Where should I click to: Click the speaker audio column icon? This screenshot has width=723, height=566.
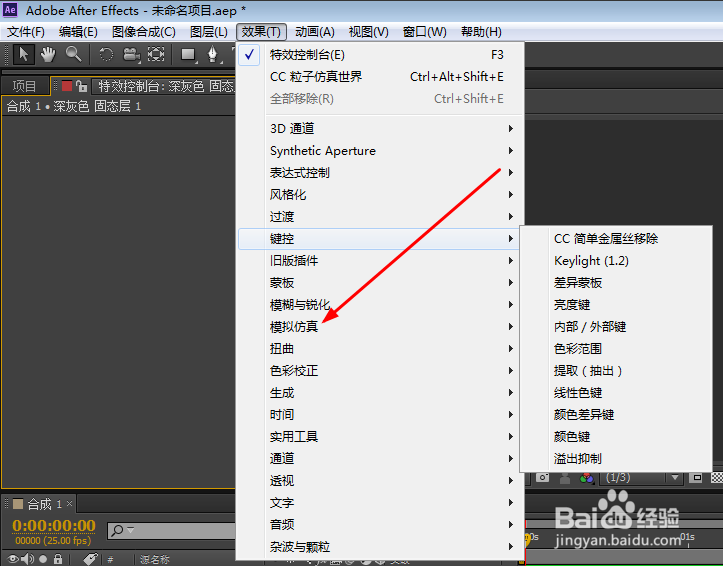point(28,559)
